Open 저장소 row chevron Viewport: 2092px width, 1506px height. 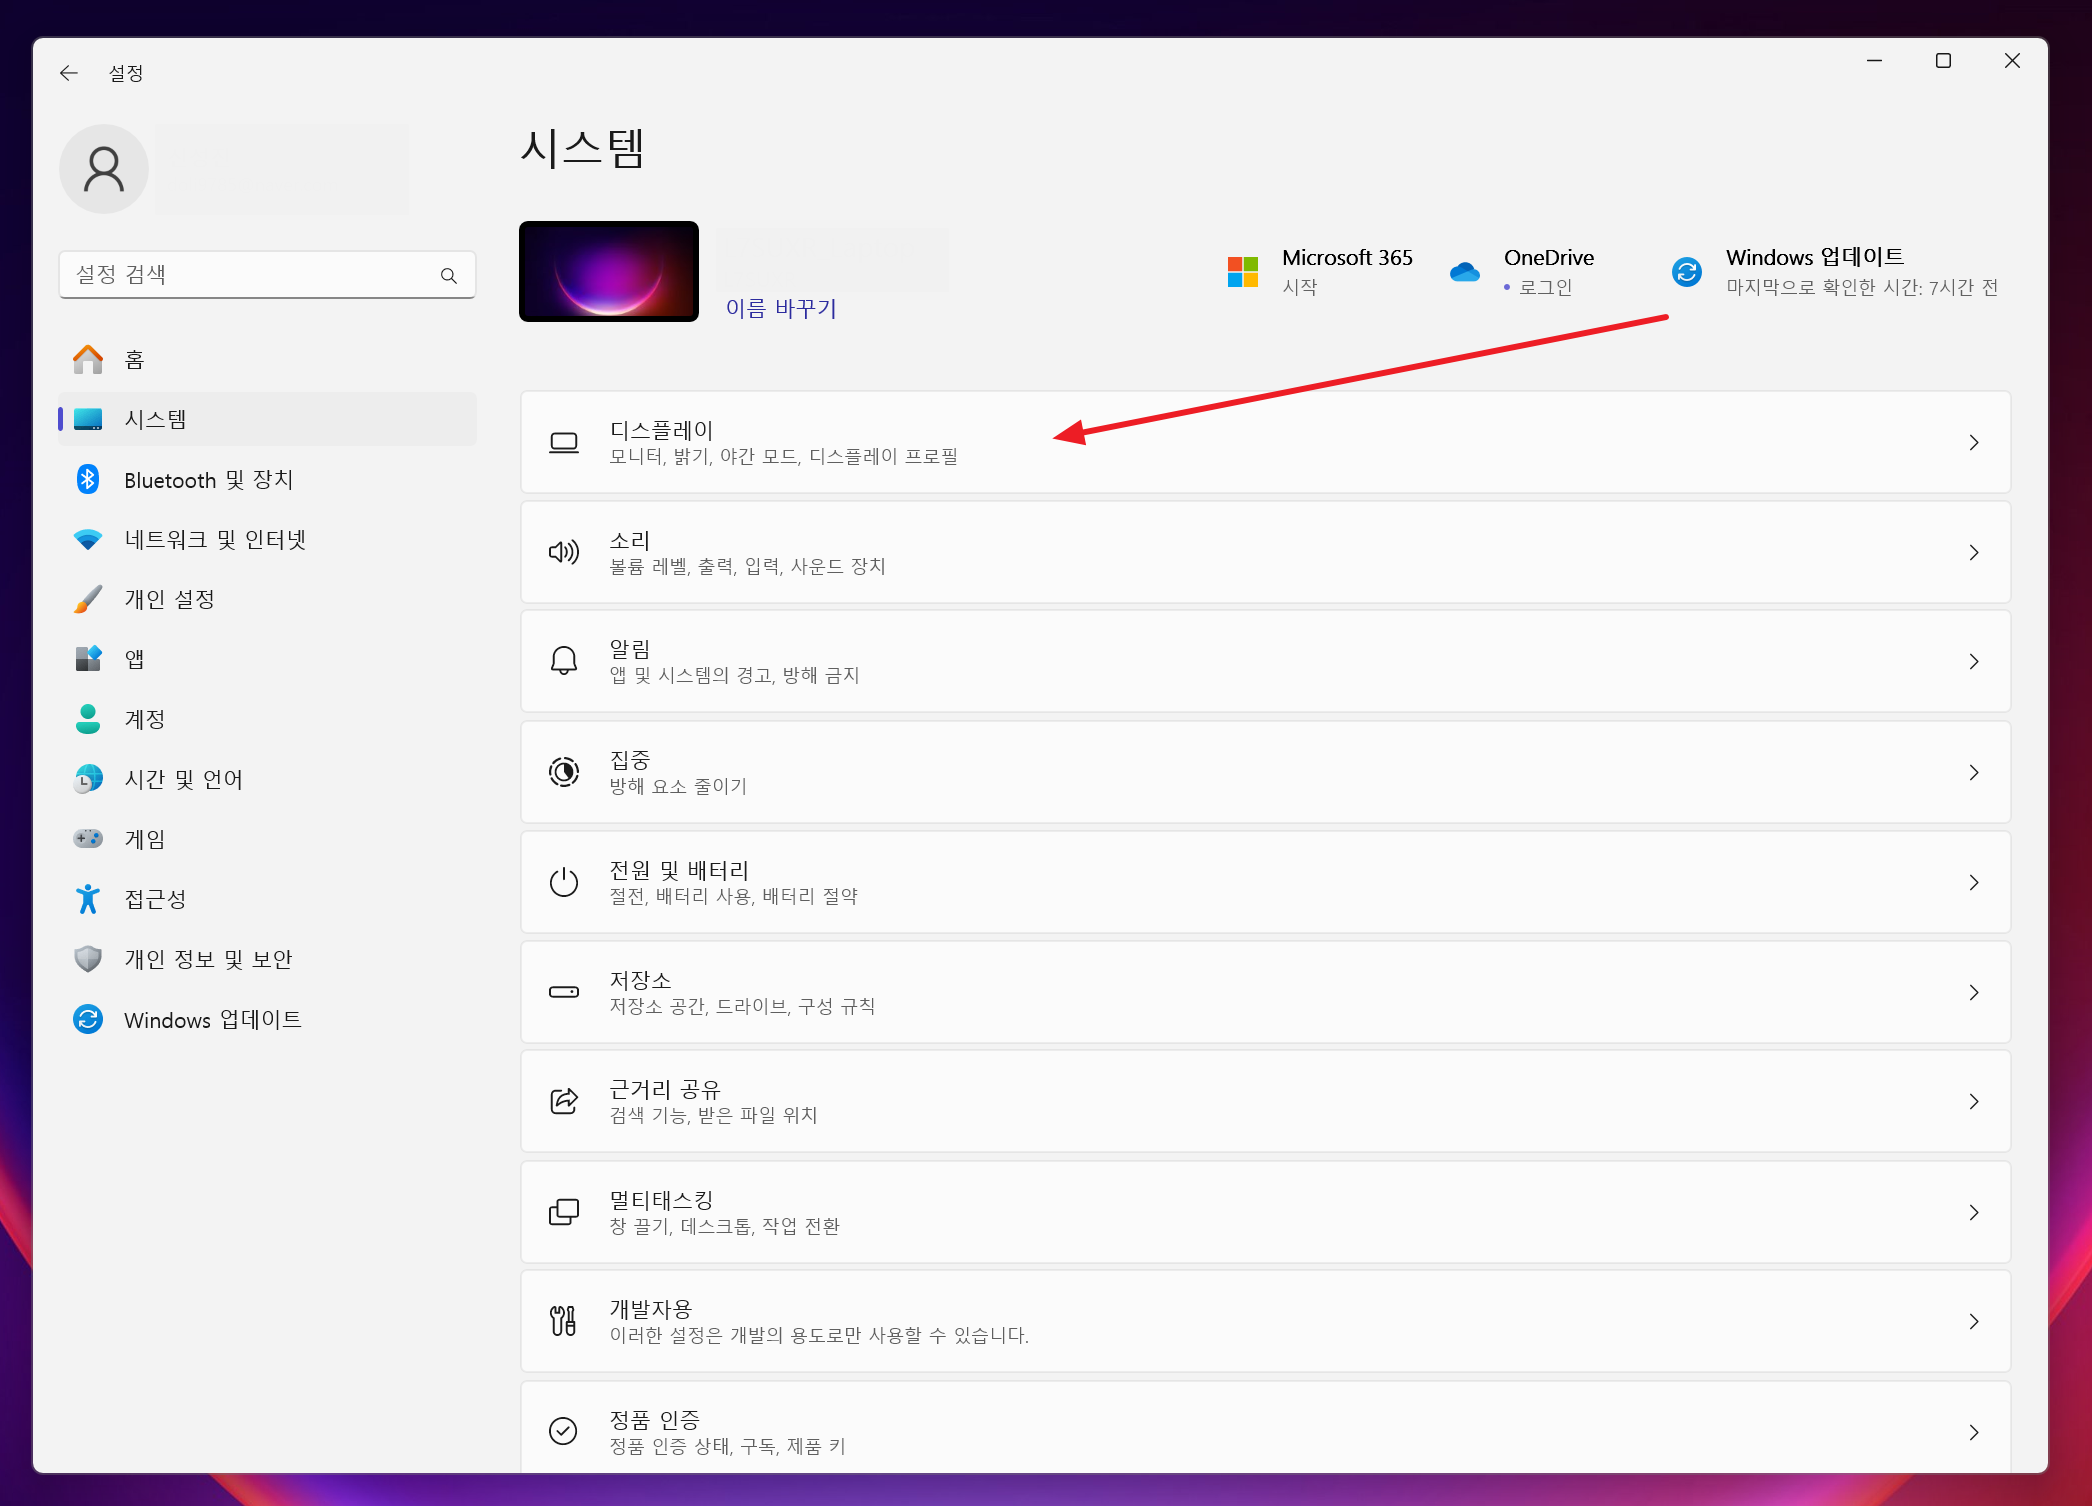coord(1973,992)
